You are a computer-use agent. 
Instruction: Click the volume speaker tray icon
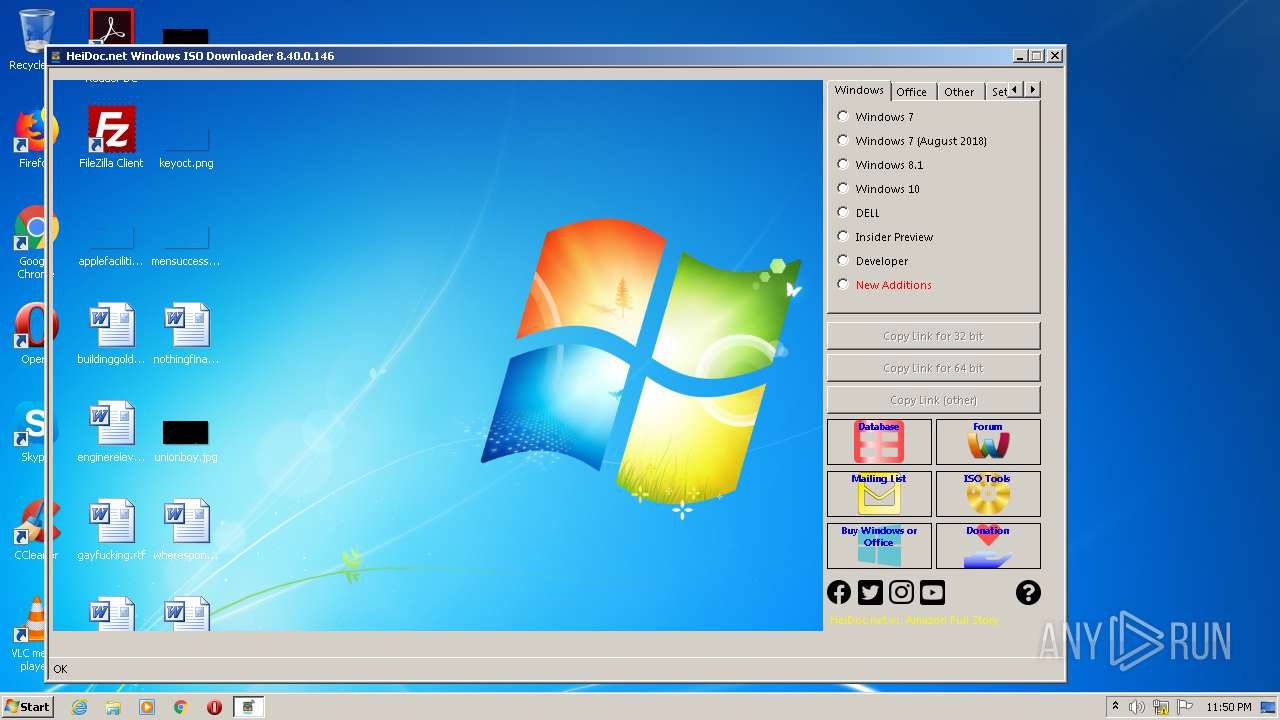pyautogui.click(x=1137, y=707)
